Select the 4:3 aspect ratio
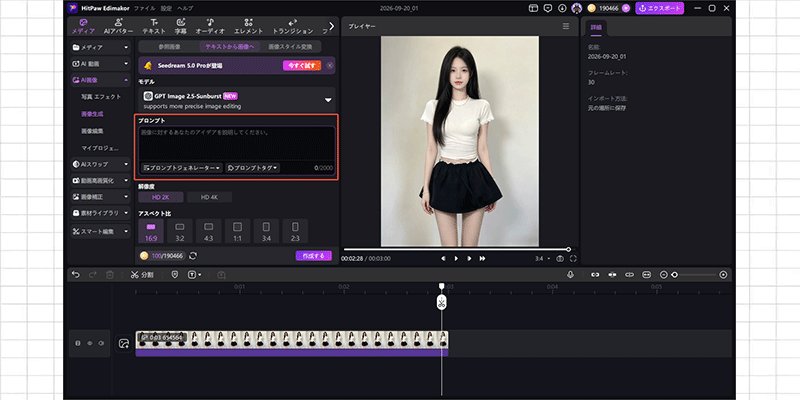The image size is (800, 400). pos(209,231)
